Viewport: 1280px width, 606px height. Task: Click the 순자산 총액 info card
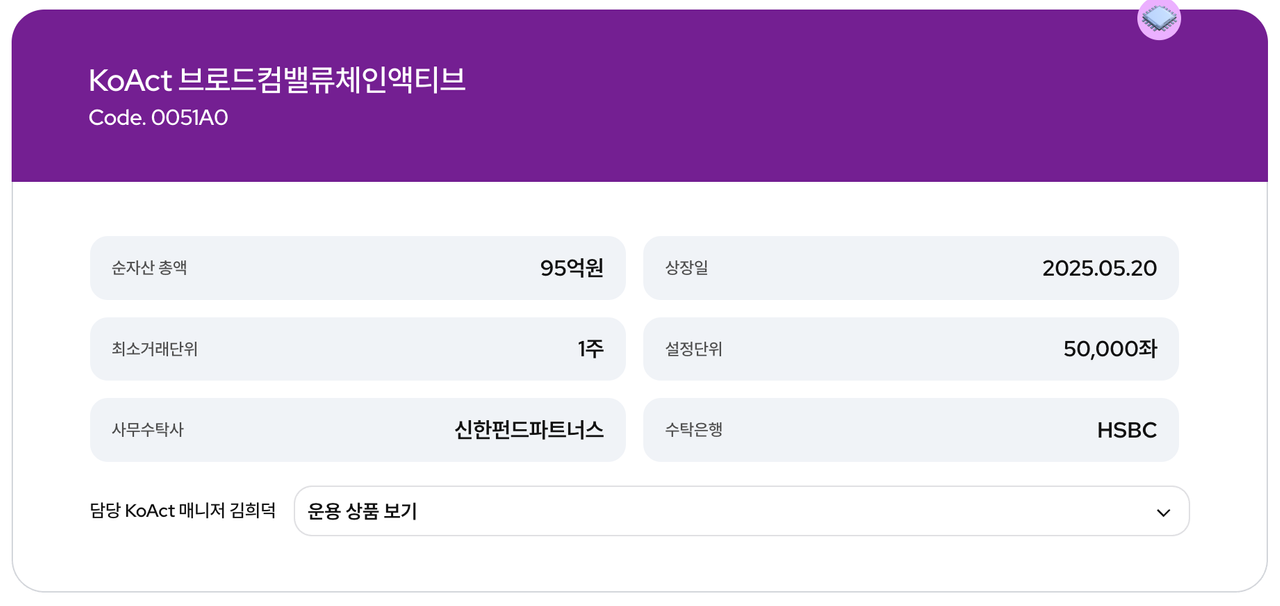point(358,268)
